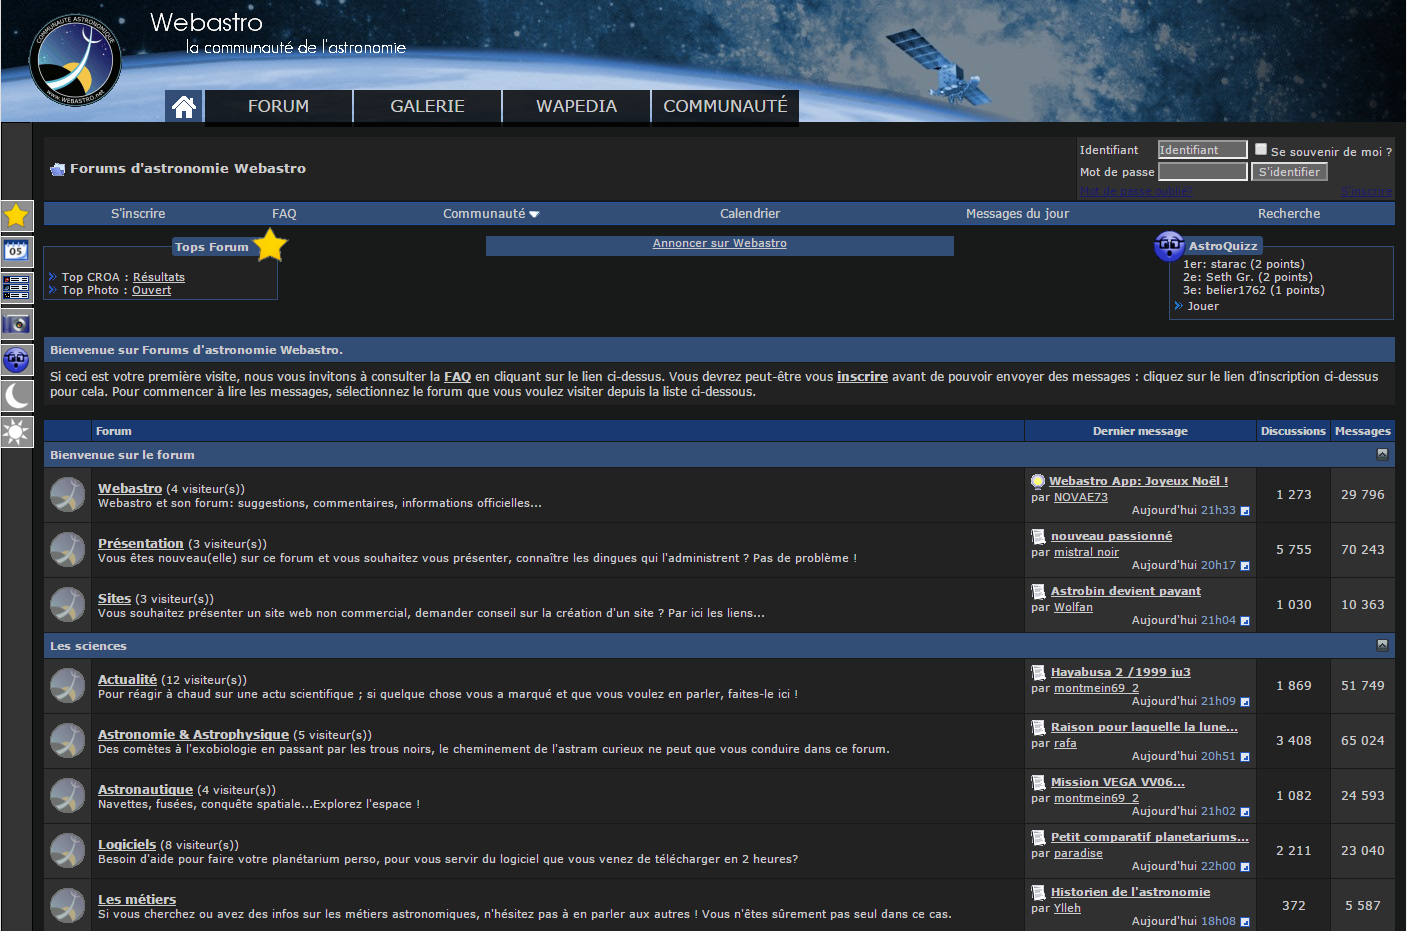This screenshot has width=1407, height=931.
Task: Click the S'inscrire link below the S'identifier button
Action: coord(1367,192)
